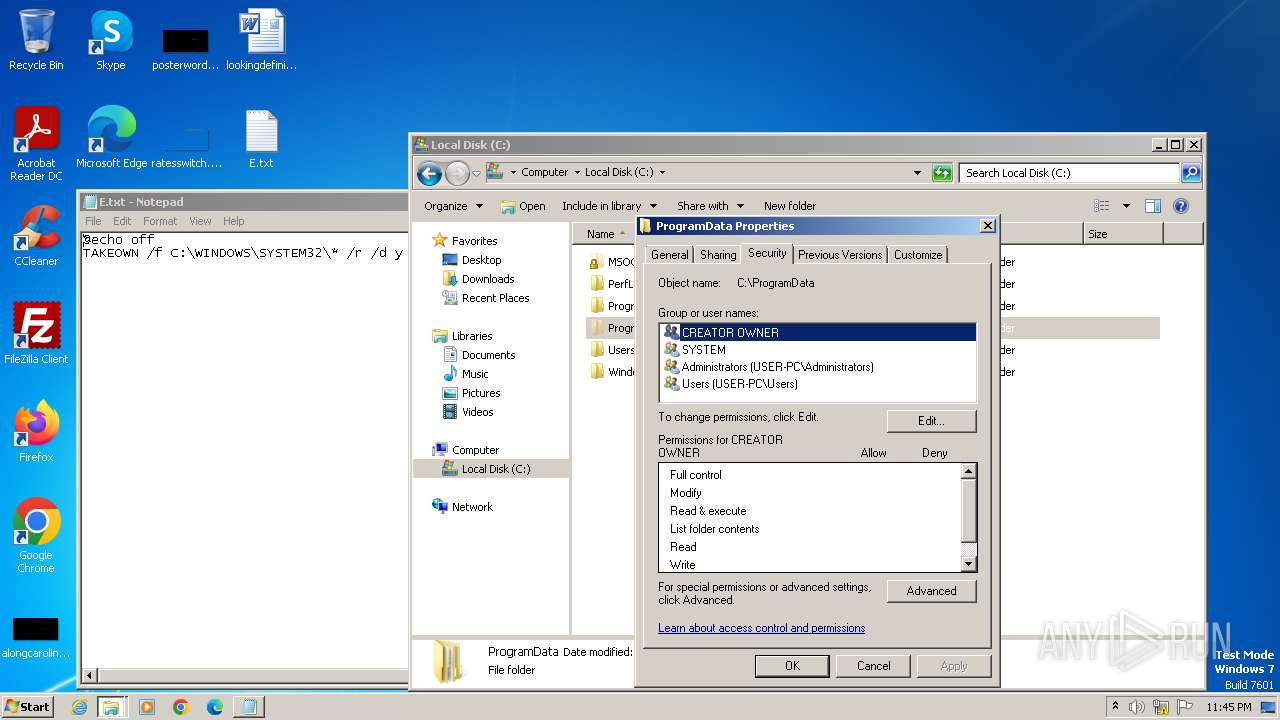Click OK in ProgramData Properties
1280x720 pixels.
[x=792, y=666]
